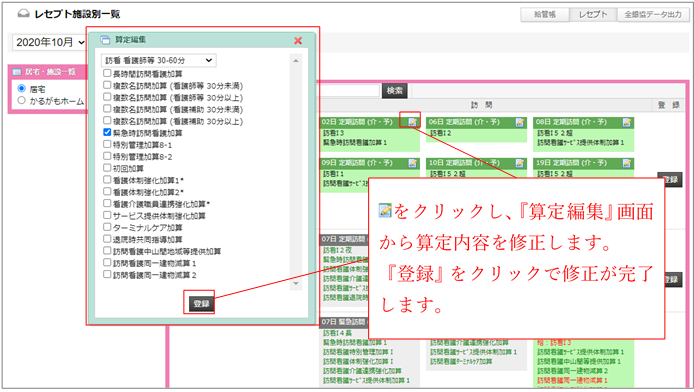
Task: Open edit icon on 19日 定期訪問 card
Action: [x=627, y=163]
